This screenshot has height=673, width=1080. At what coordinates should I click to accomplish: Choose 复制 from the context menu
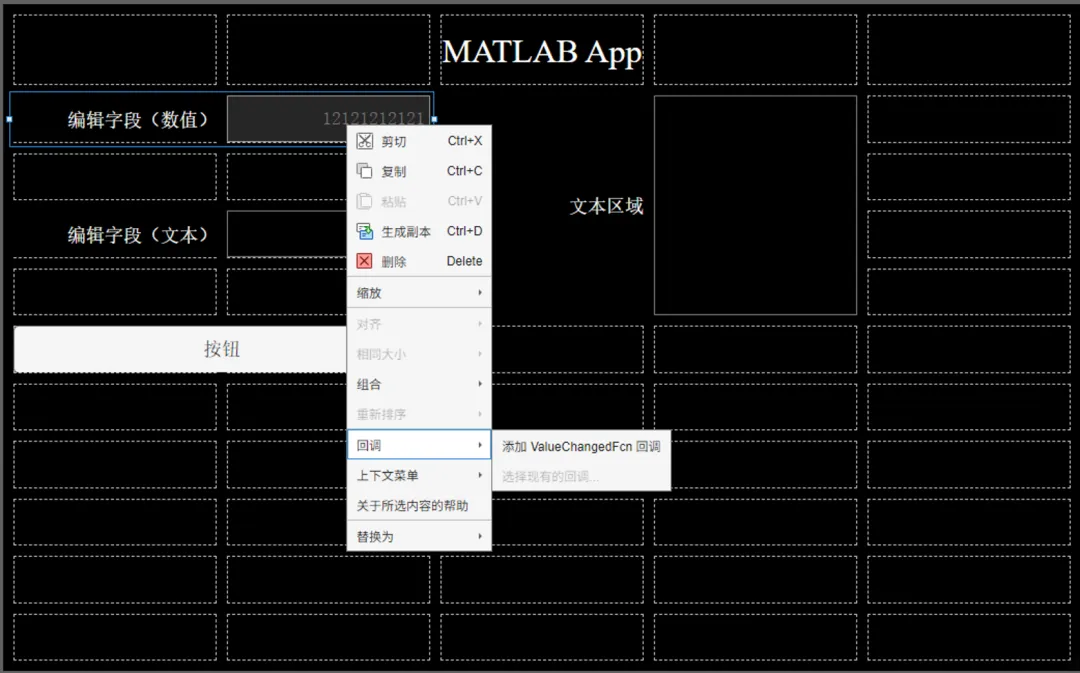pos(419,171)
